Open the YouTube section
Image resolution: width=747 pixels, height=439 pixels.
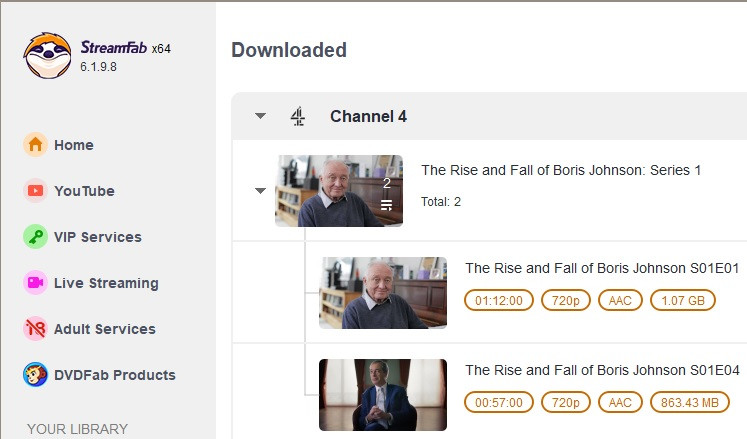[x=84, y=191]
